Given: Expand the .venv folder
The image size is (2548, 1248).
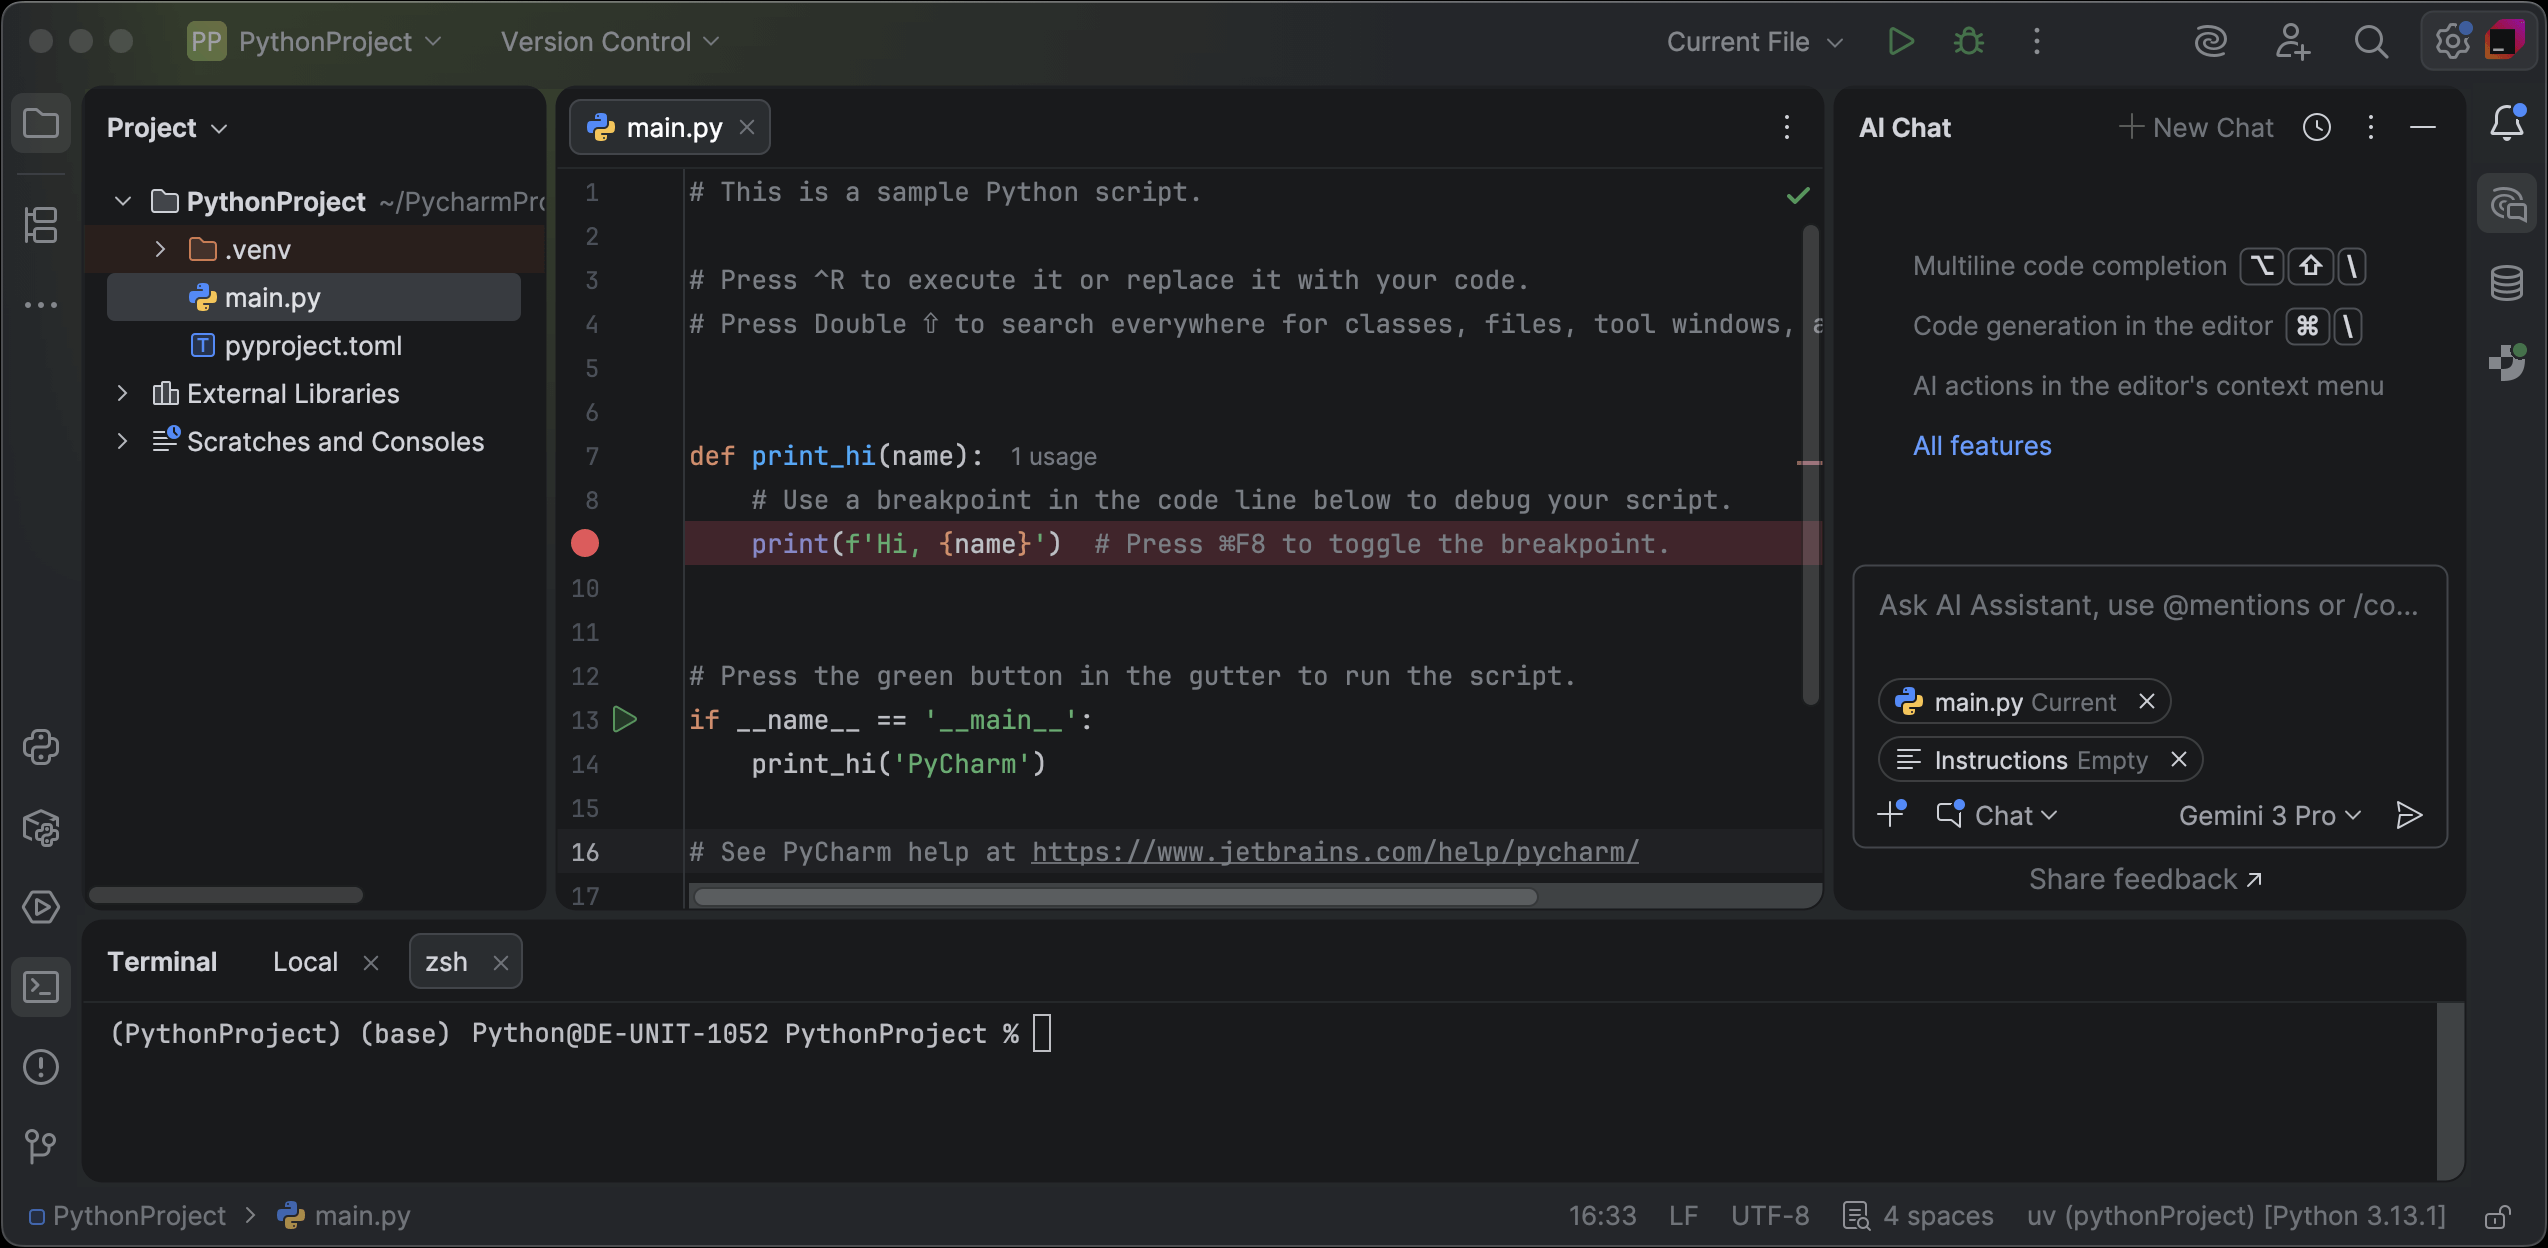Looking at the screenshot, I should tap(160, 250).
